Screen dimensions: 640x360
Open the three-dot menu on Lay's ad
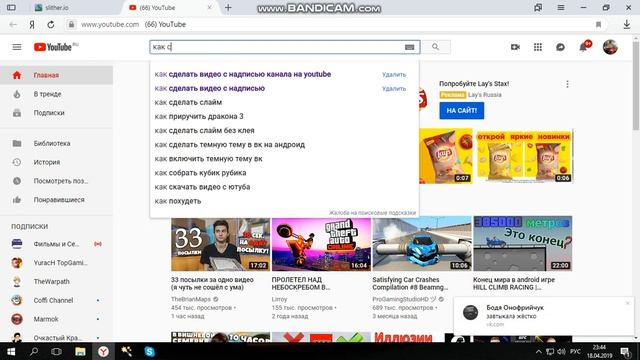click(x=567, y=84)
